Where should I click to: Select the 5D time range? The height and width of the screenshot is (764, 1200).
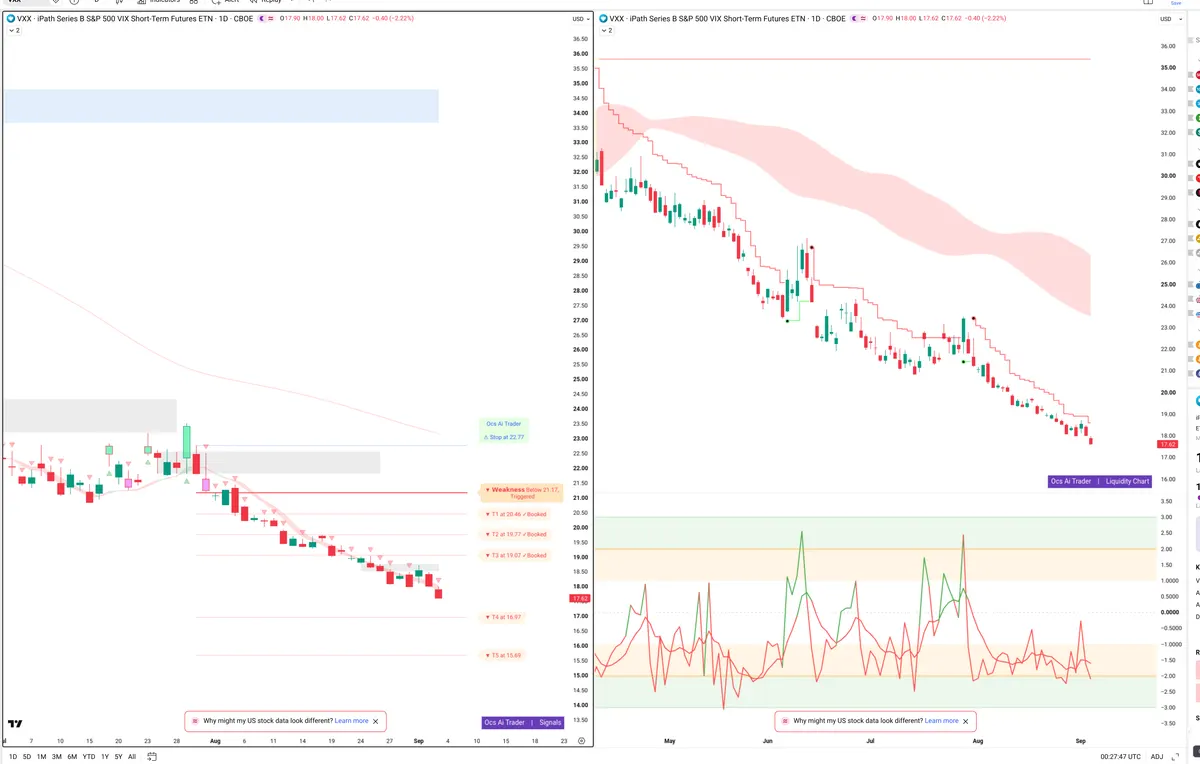pyautogui.click(x=27, y=757)
